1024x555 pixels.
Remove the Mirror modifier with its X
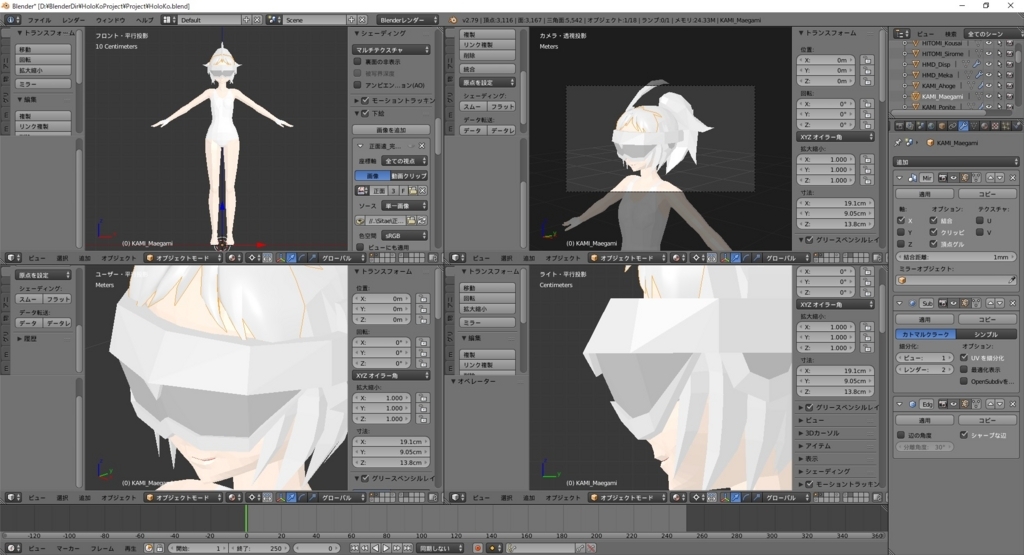coord(1013,178)
